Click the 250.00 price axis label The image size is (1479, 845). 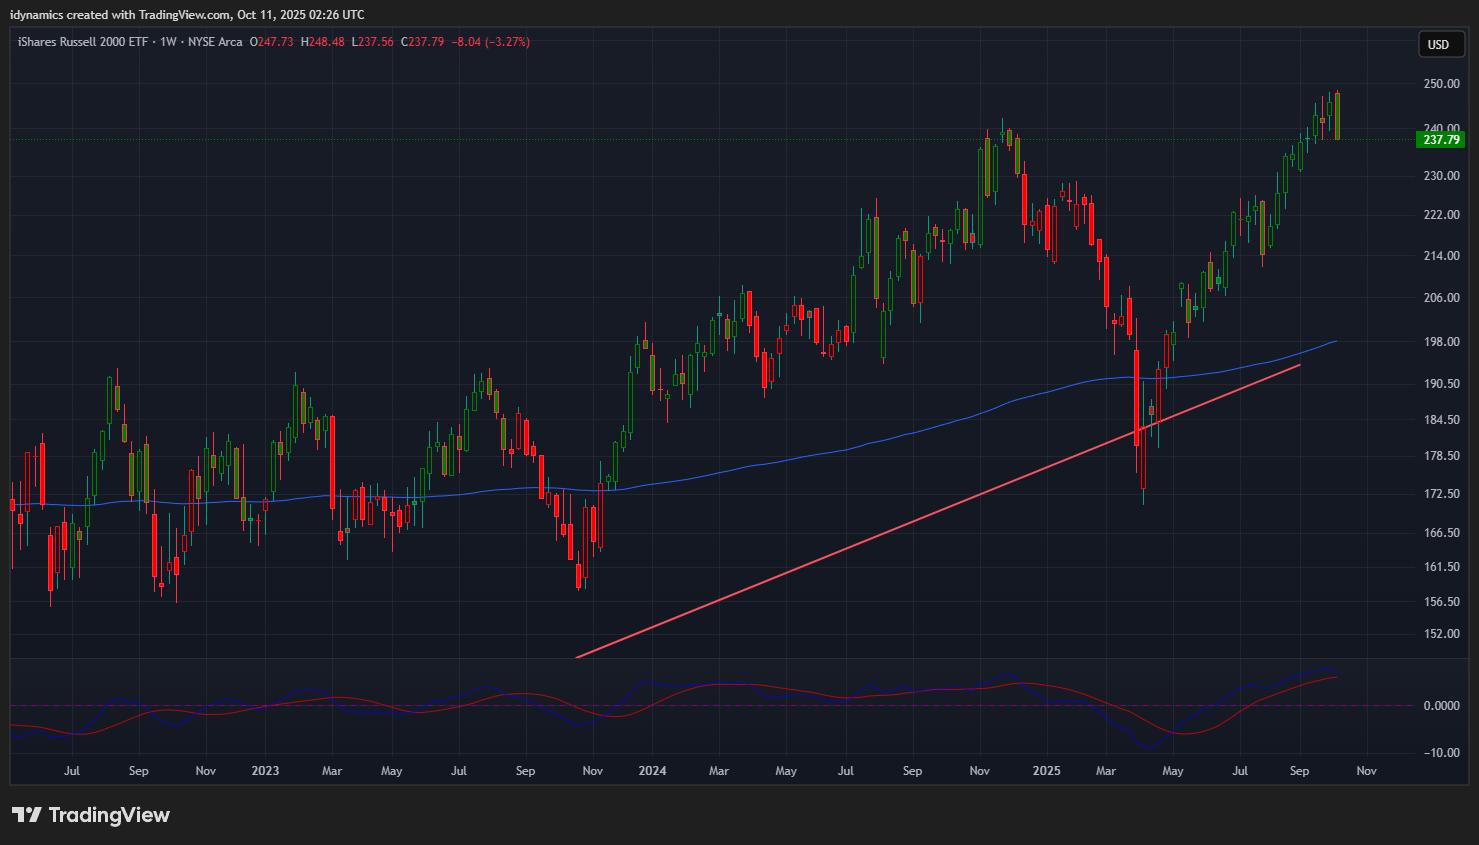[x=1441, y=84]
